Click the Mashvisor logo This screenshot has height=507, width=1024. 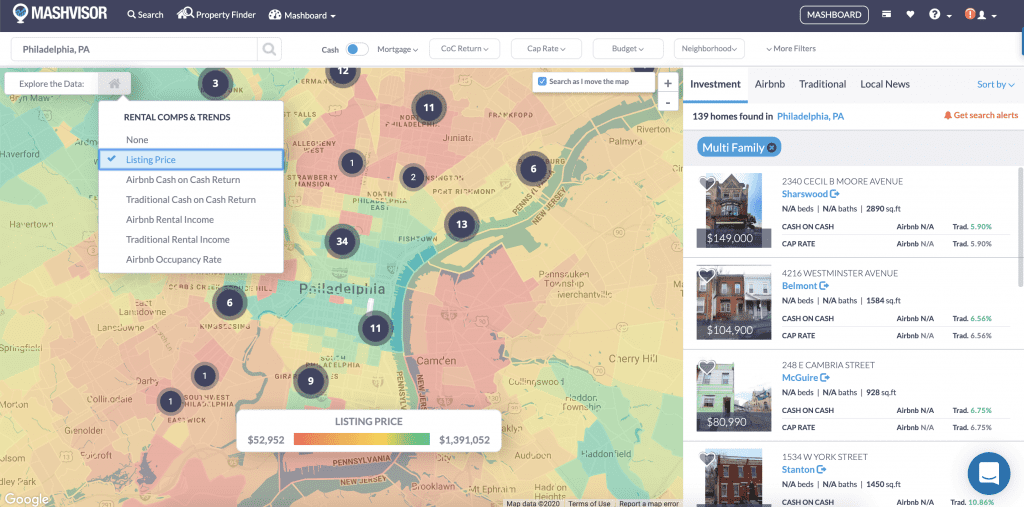click(x=59, y=13)
